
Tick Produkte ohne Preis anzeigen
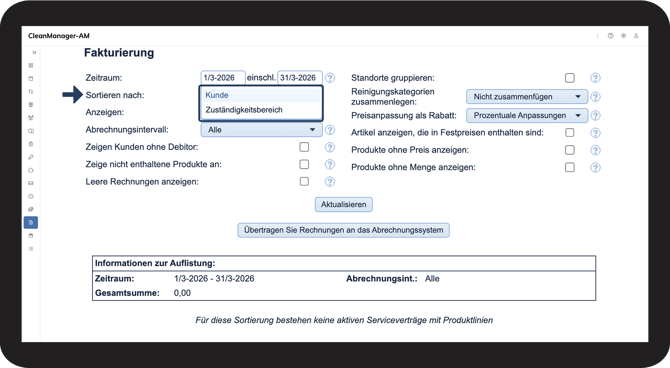tap(570, 150)
